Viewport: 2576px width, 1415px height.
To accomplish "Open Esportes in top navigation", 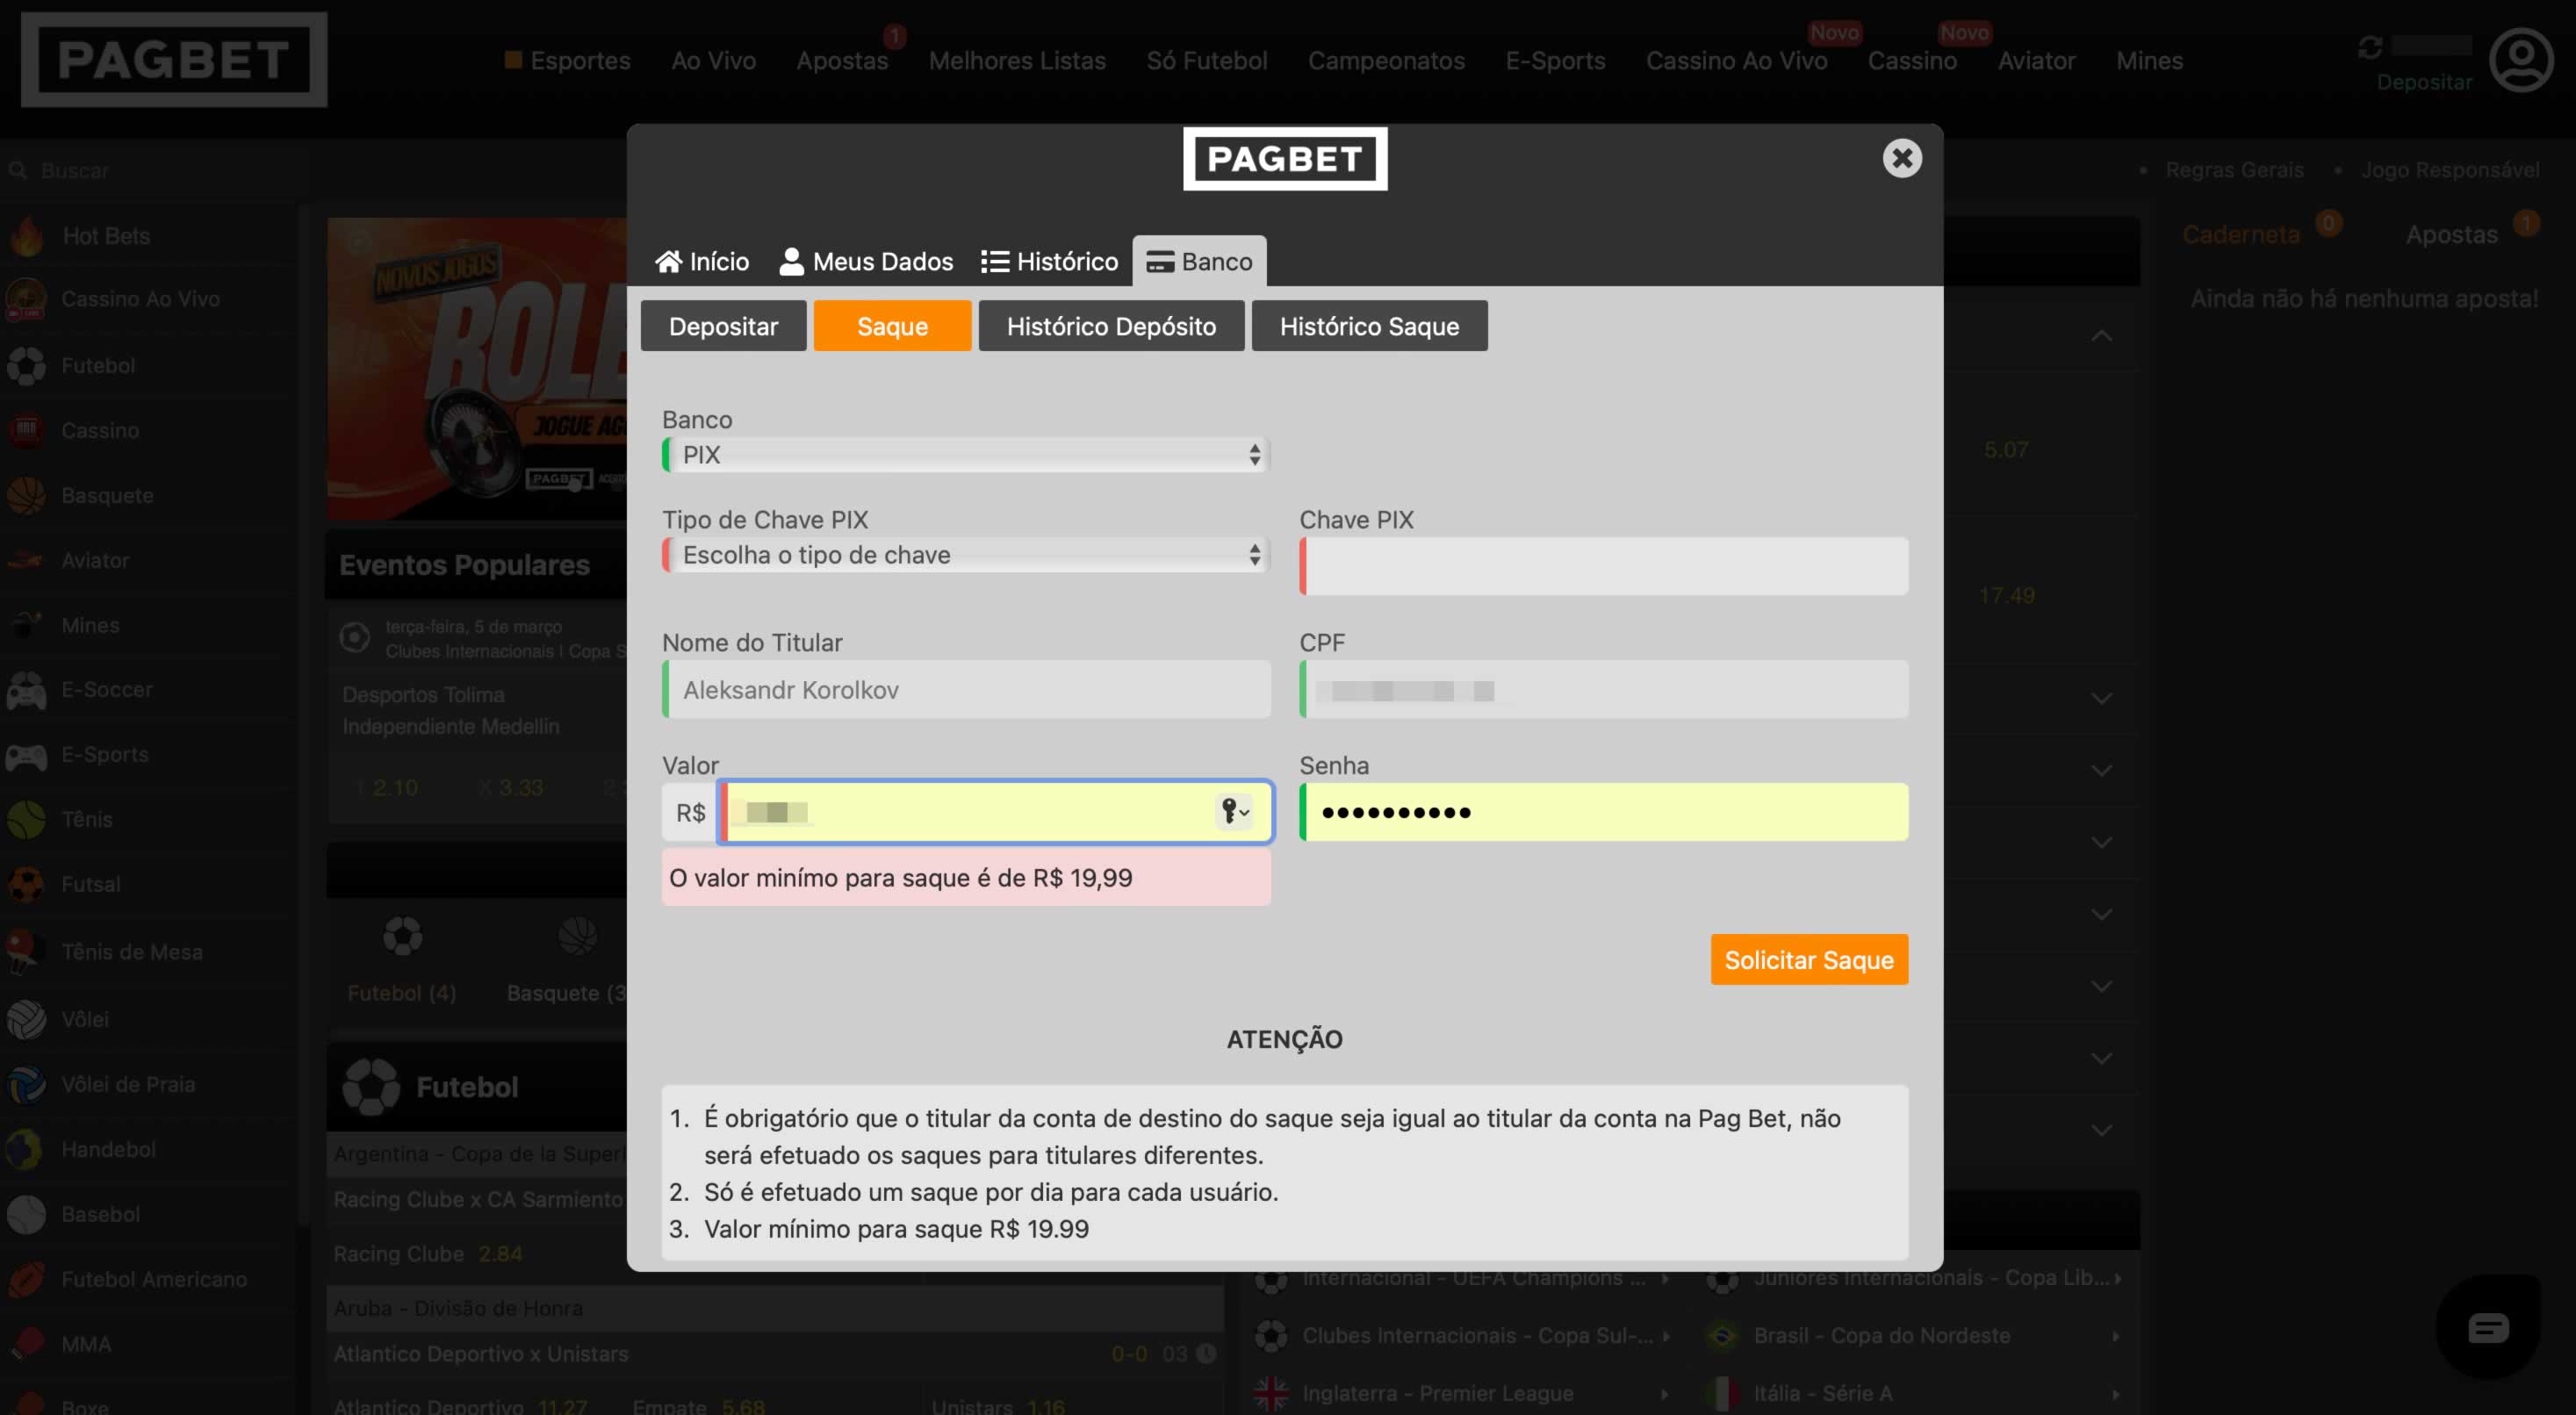I will point(579,61).
